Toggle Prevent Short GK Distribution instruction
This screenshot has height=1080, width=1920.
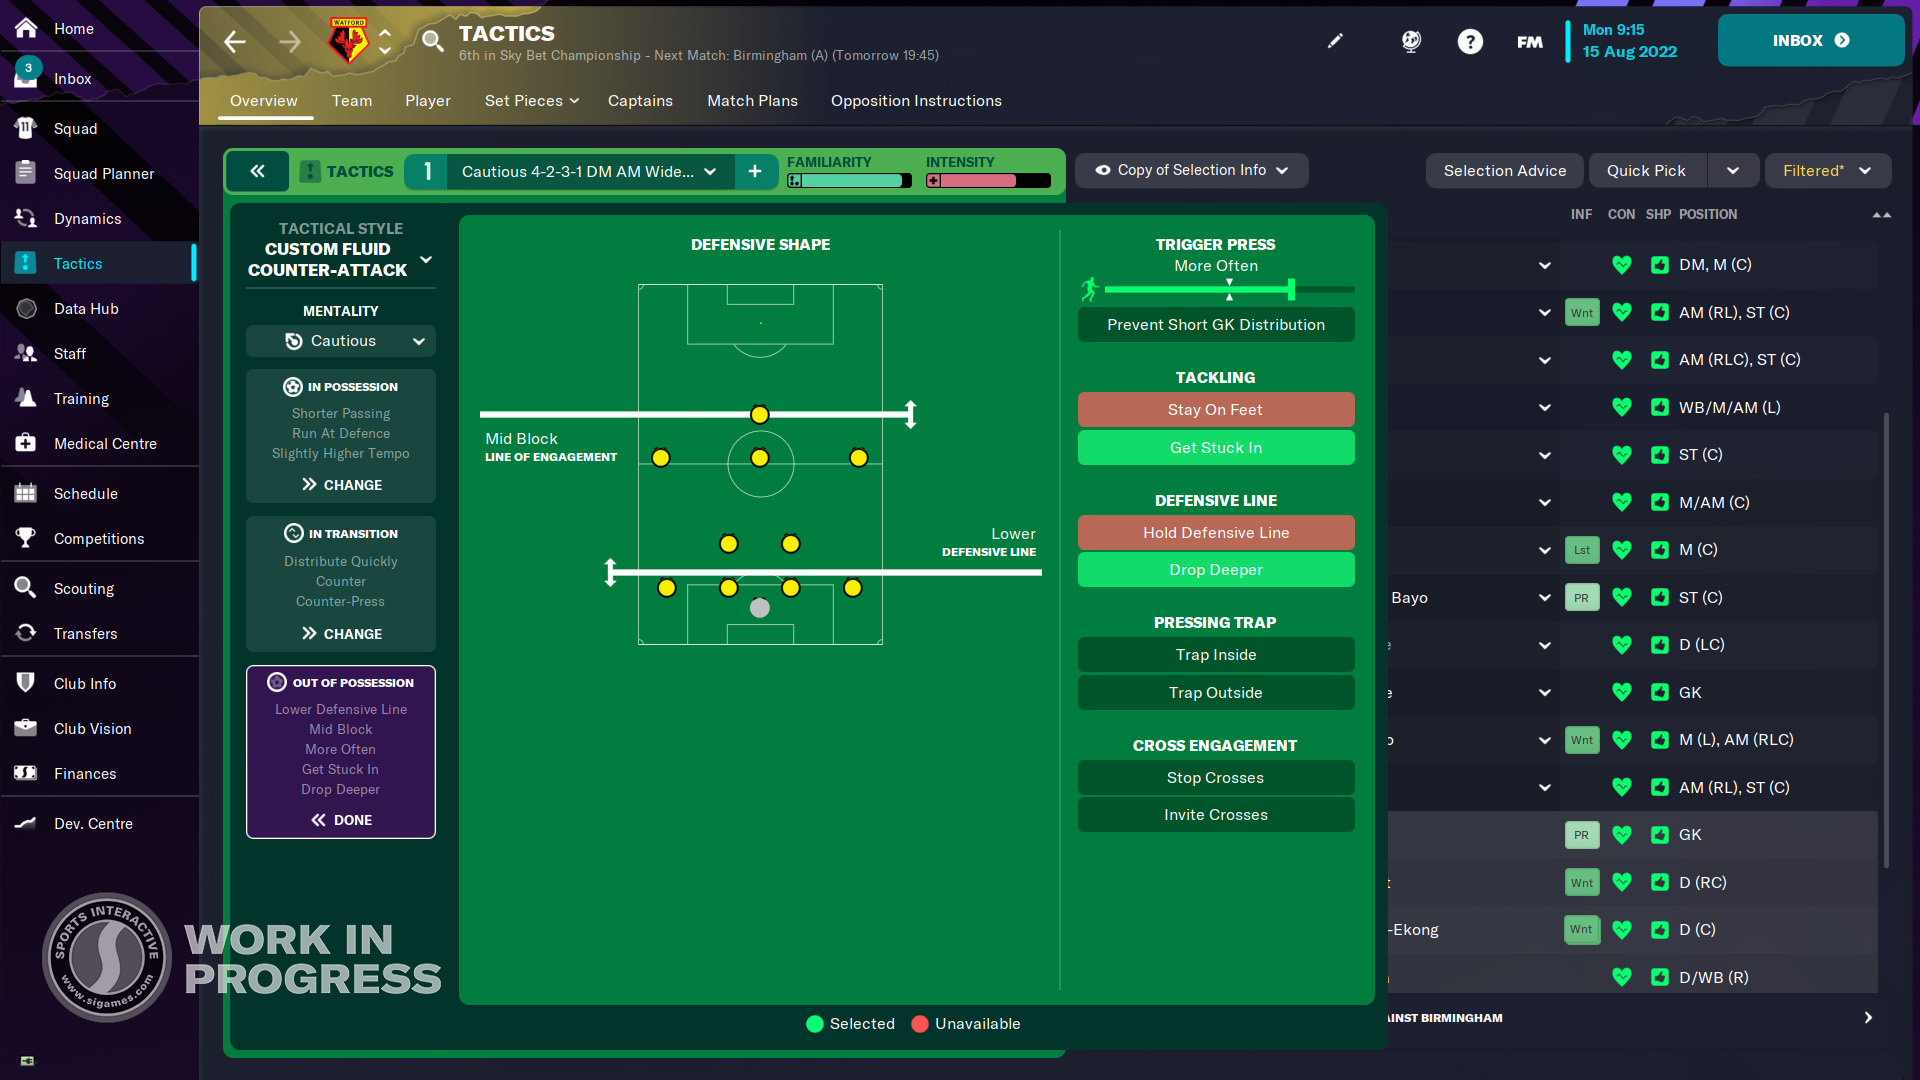pyautogui.click(x=1216, y=324)
